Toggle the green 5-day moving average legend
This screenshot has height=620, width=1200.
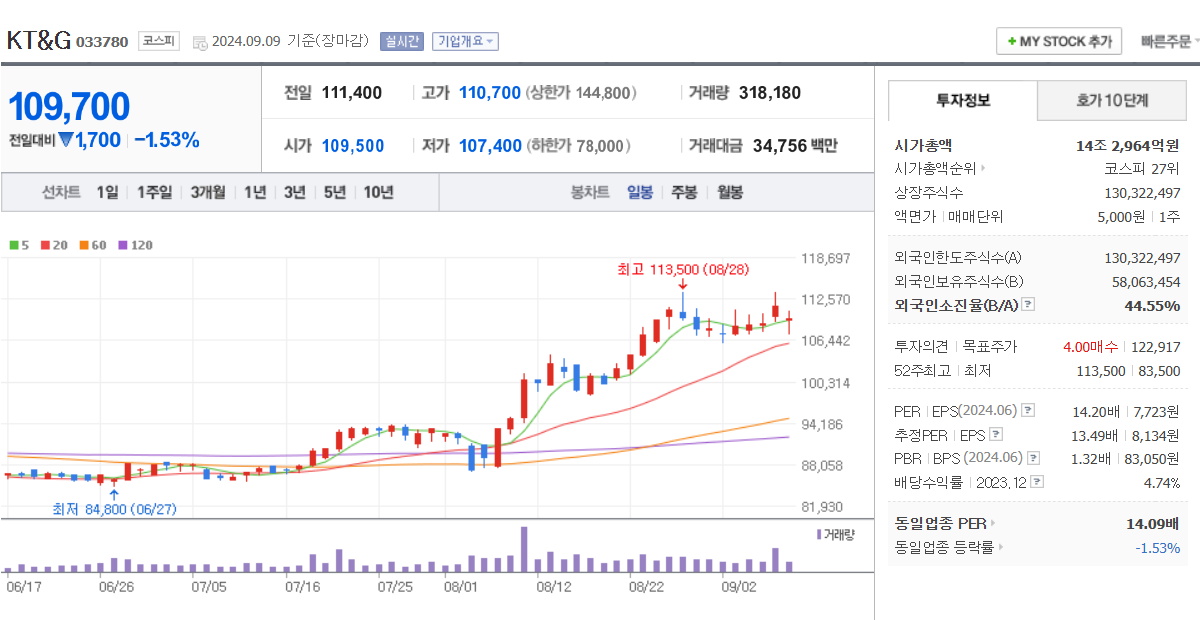pyautogui.click(x=18, y=244)
